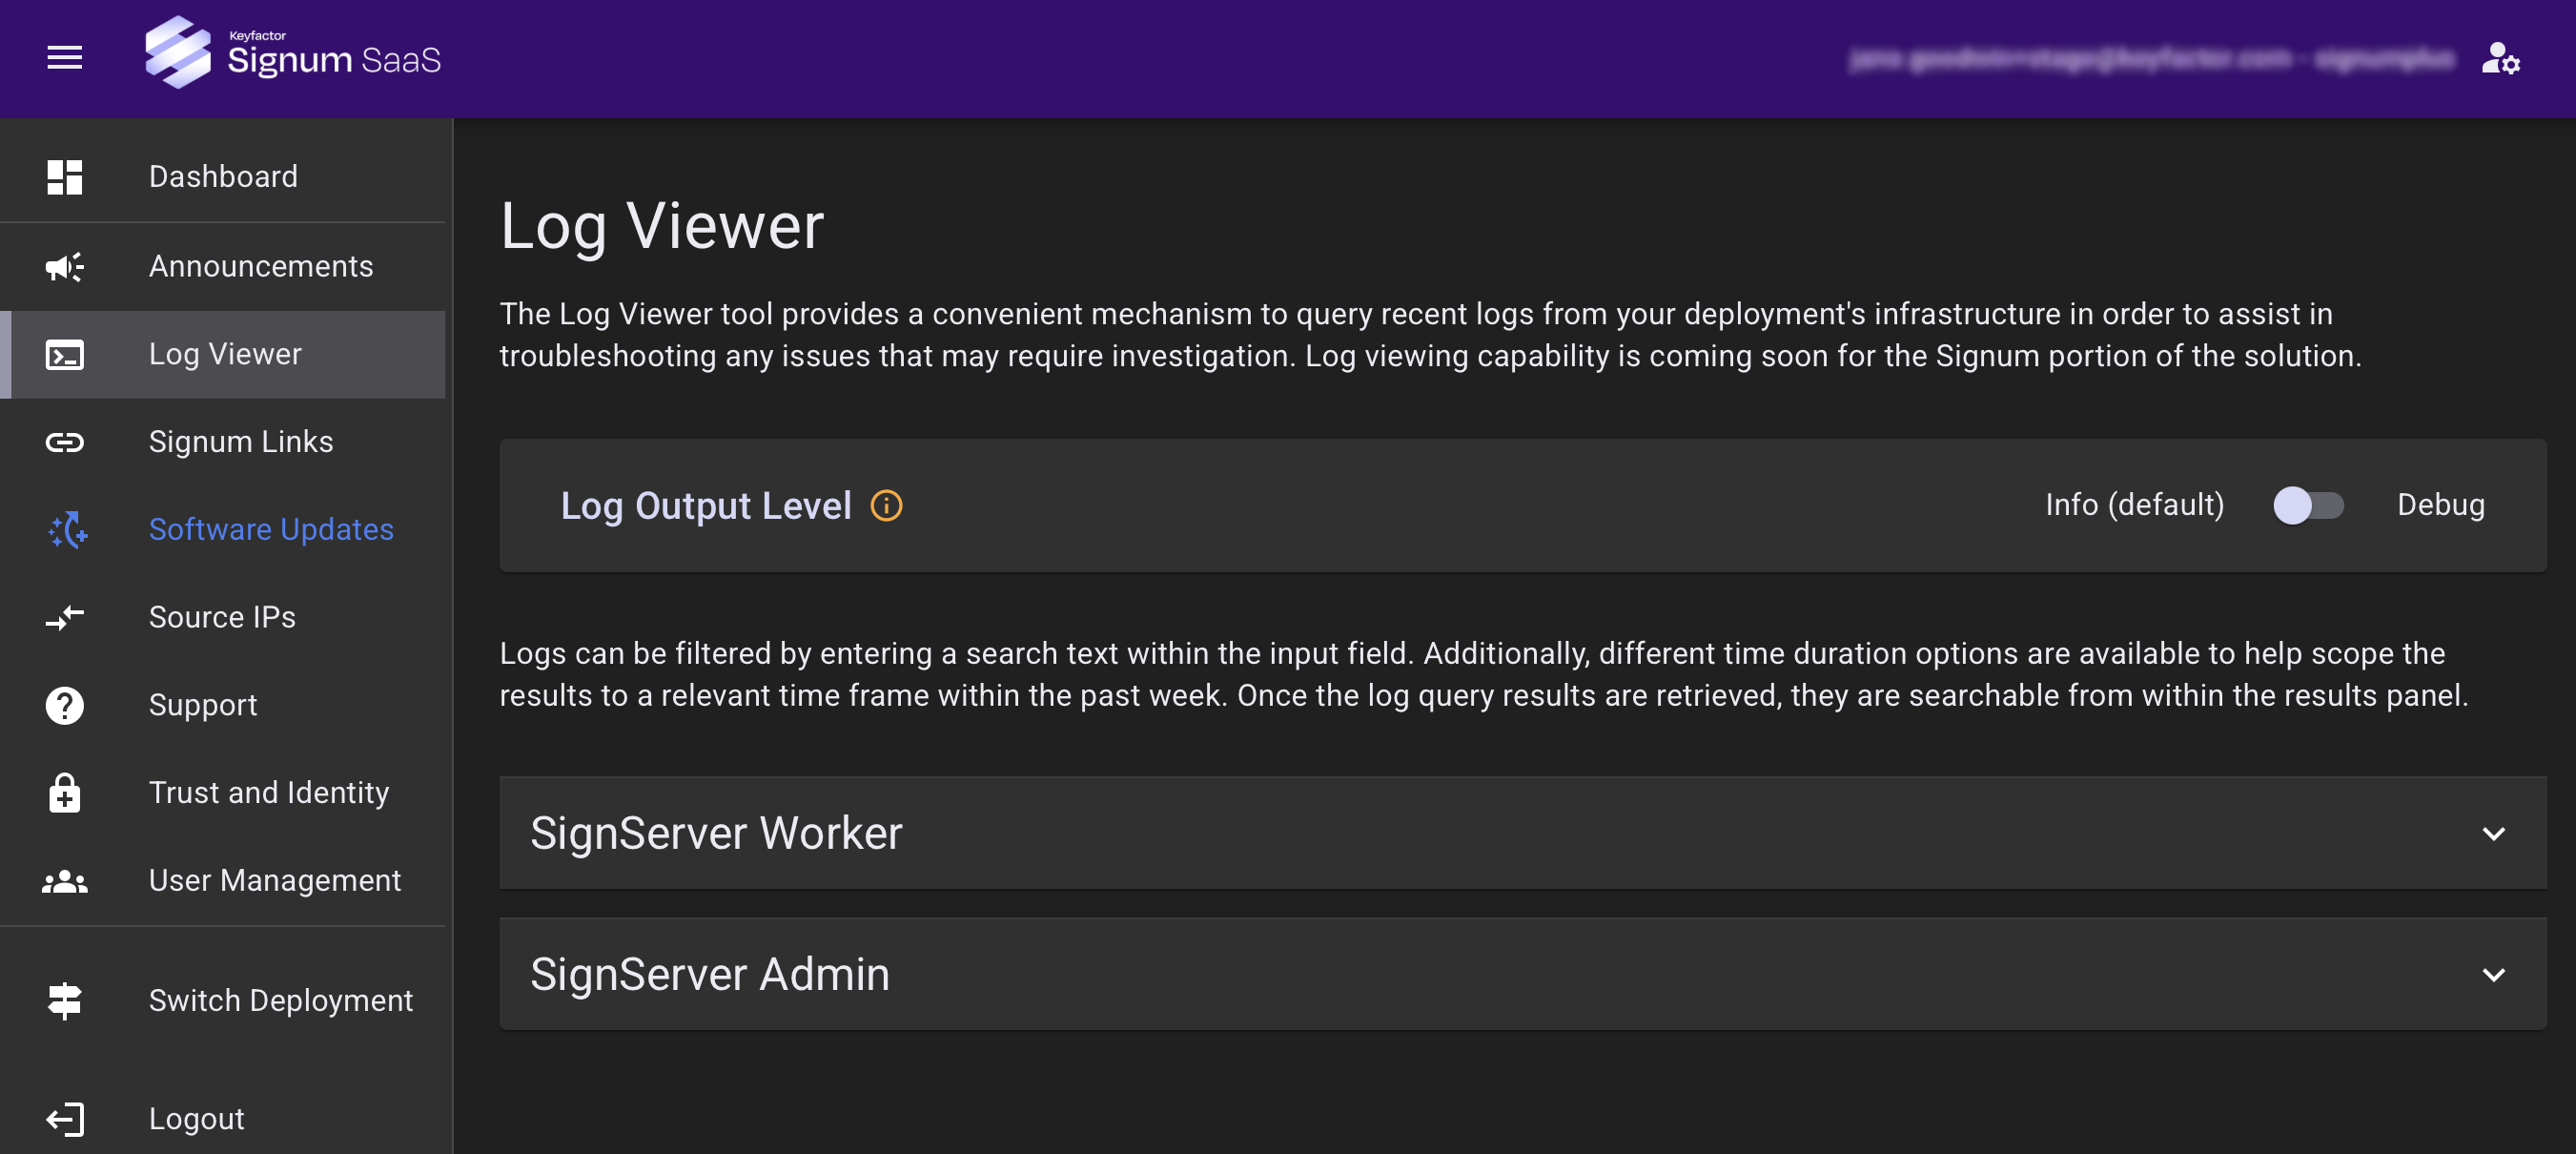The image size is (2576, 1154).
Task: Click the blurred account email text
Action: (2150, 59)
